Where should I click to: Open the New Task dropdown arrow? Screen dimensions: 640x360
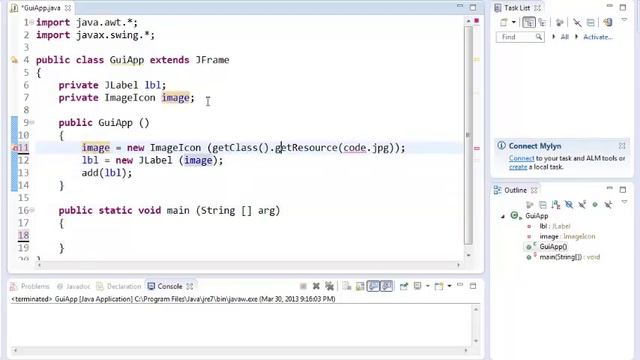pyautogui.click(x=513, y=22)
